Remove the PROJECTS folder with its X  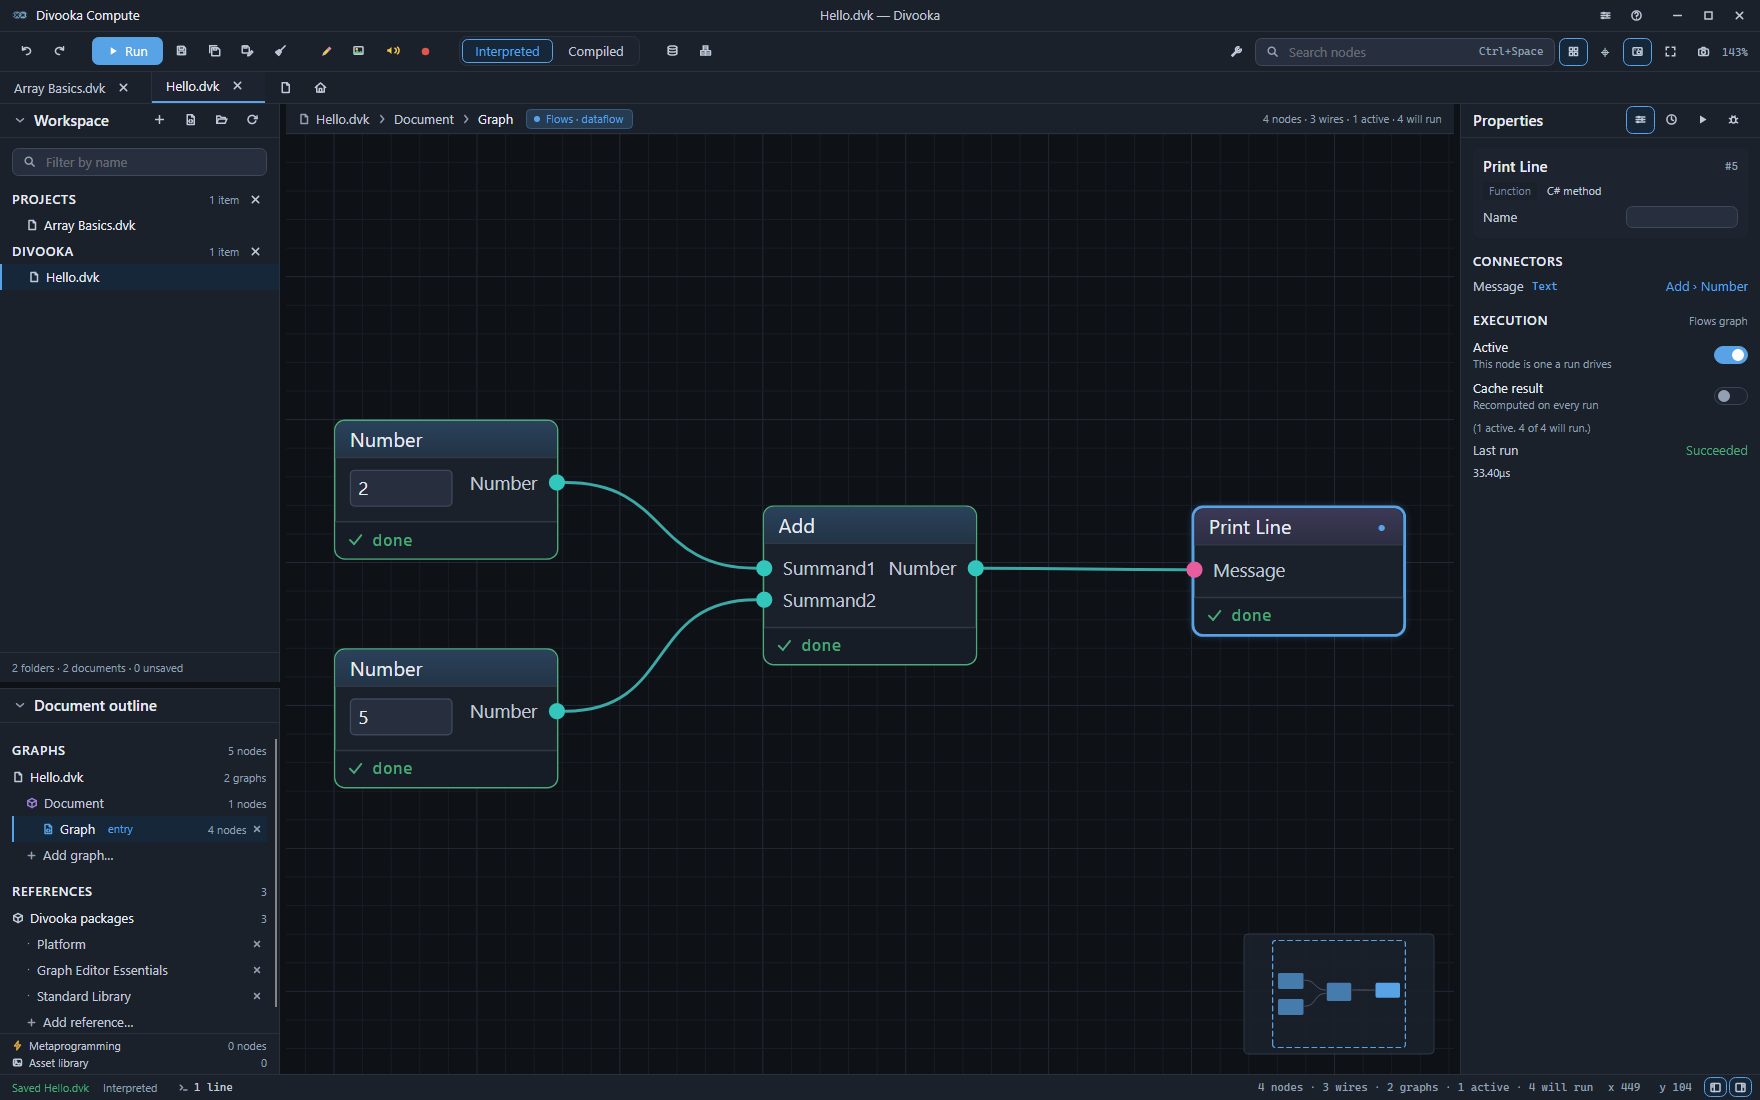pos(255,199)
